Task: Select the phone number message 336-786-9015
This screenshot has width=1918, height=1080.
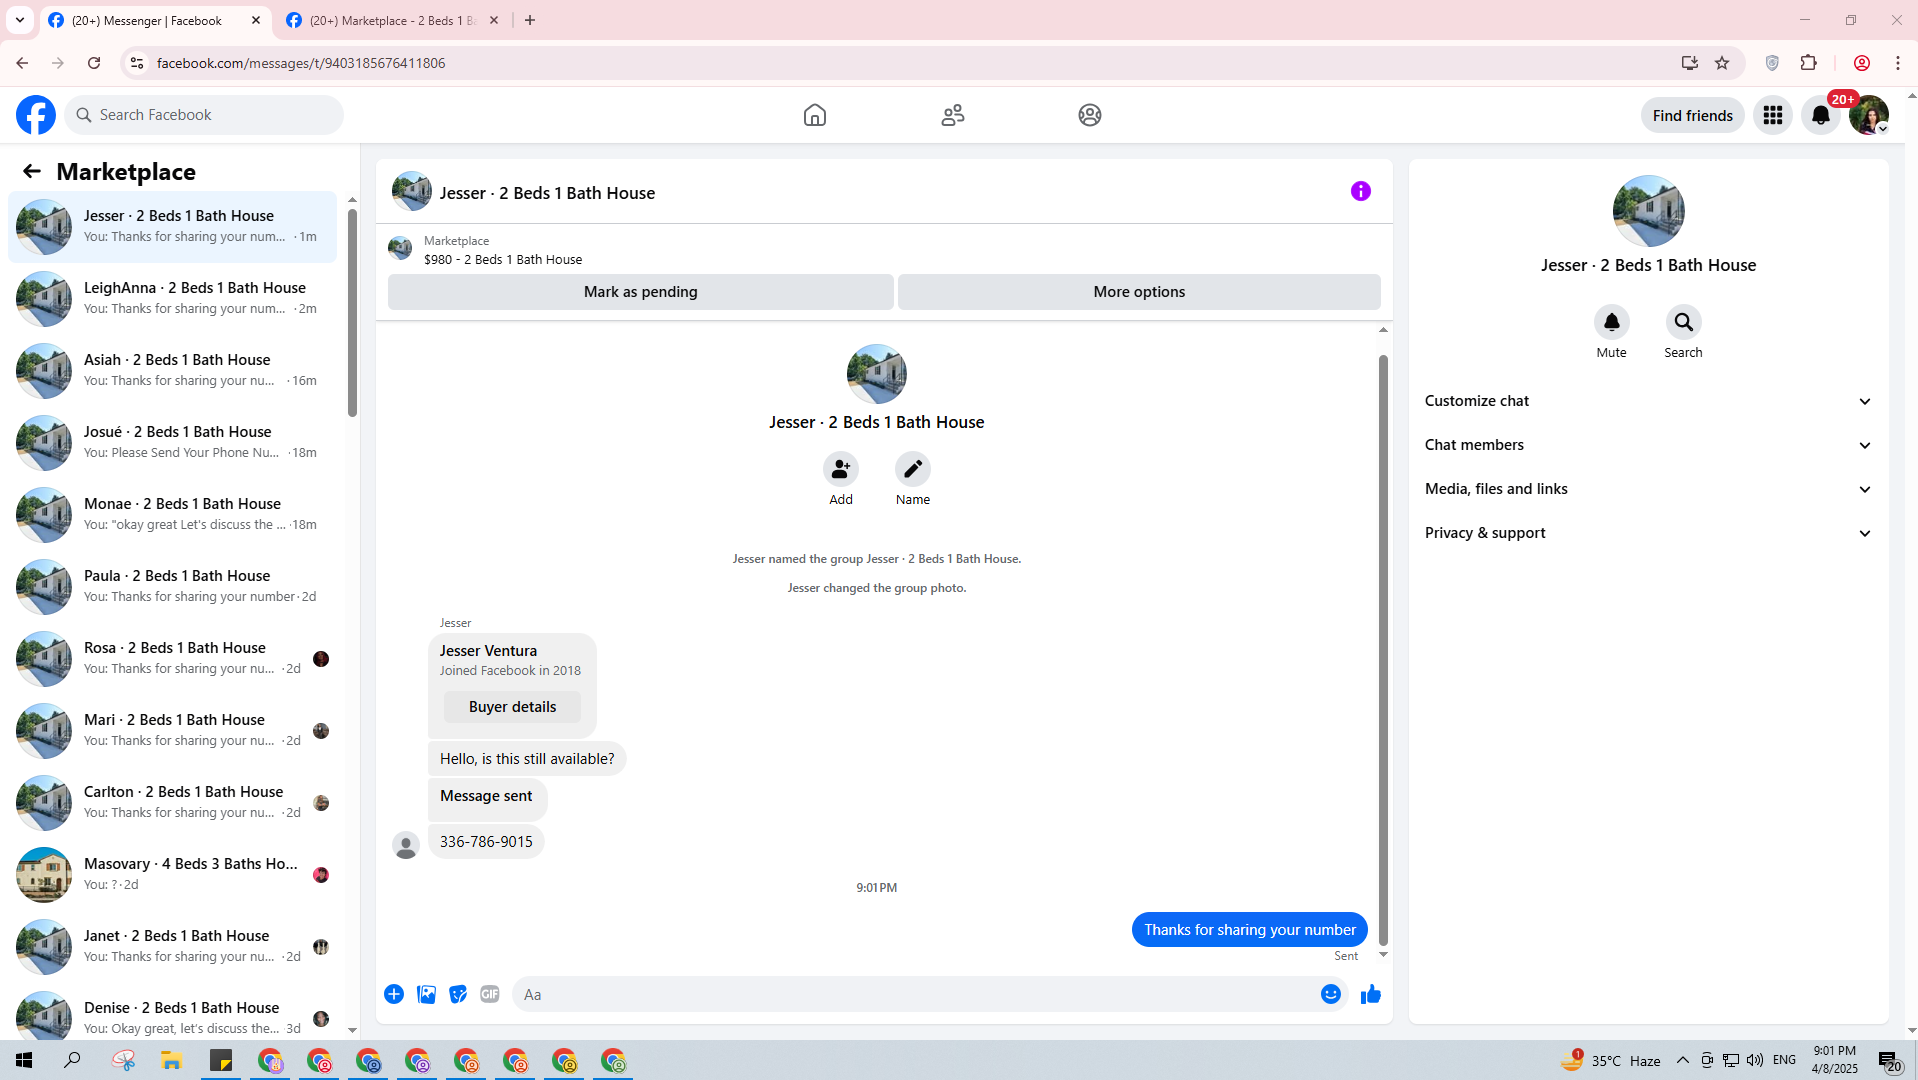Action: point(486,842)
